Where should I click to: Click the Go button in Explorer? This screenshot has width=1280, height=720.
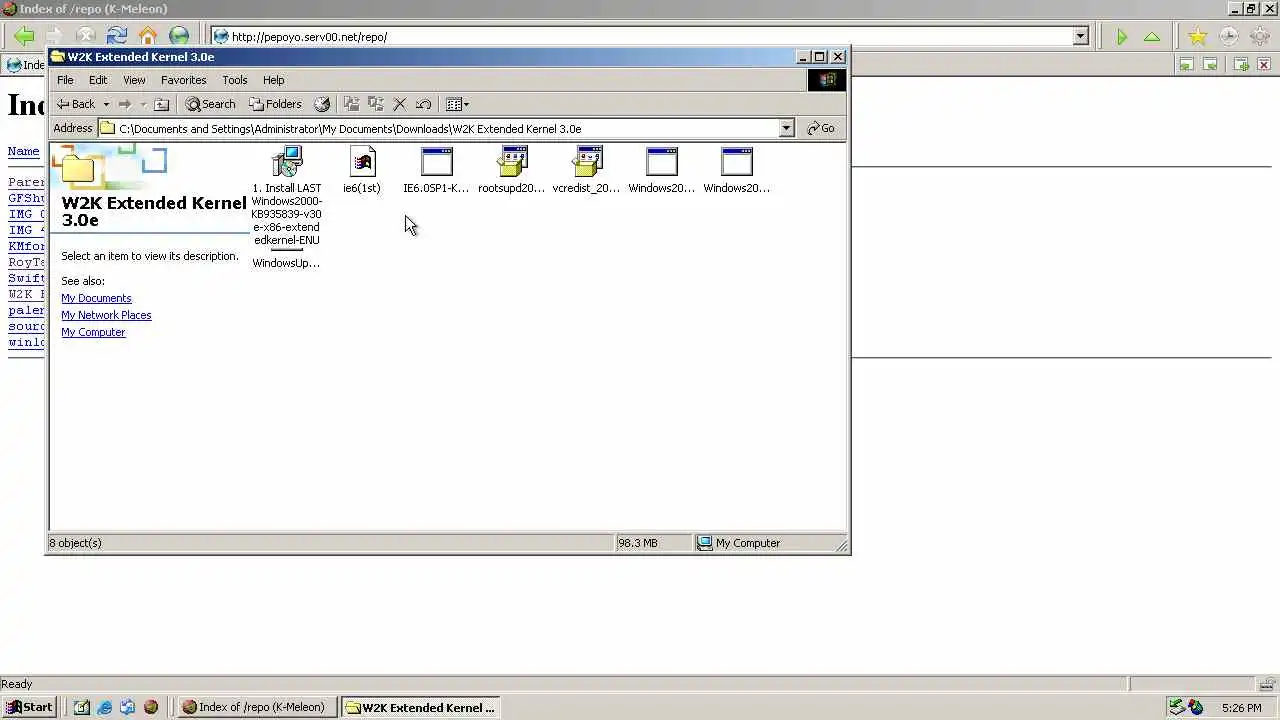(x=821, y=128)
